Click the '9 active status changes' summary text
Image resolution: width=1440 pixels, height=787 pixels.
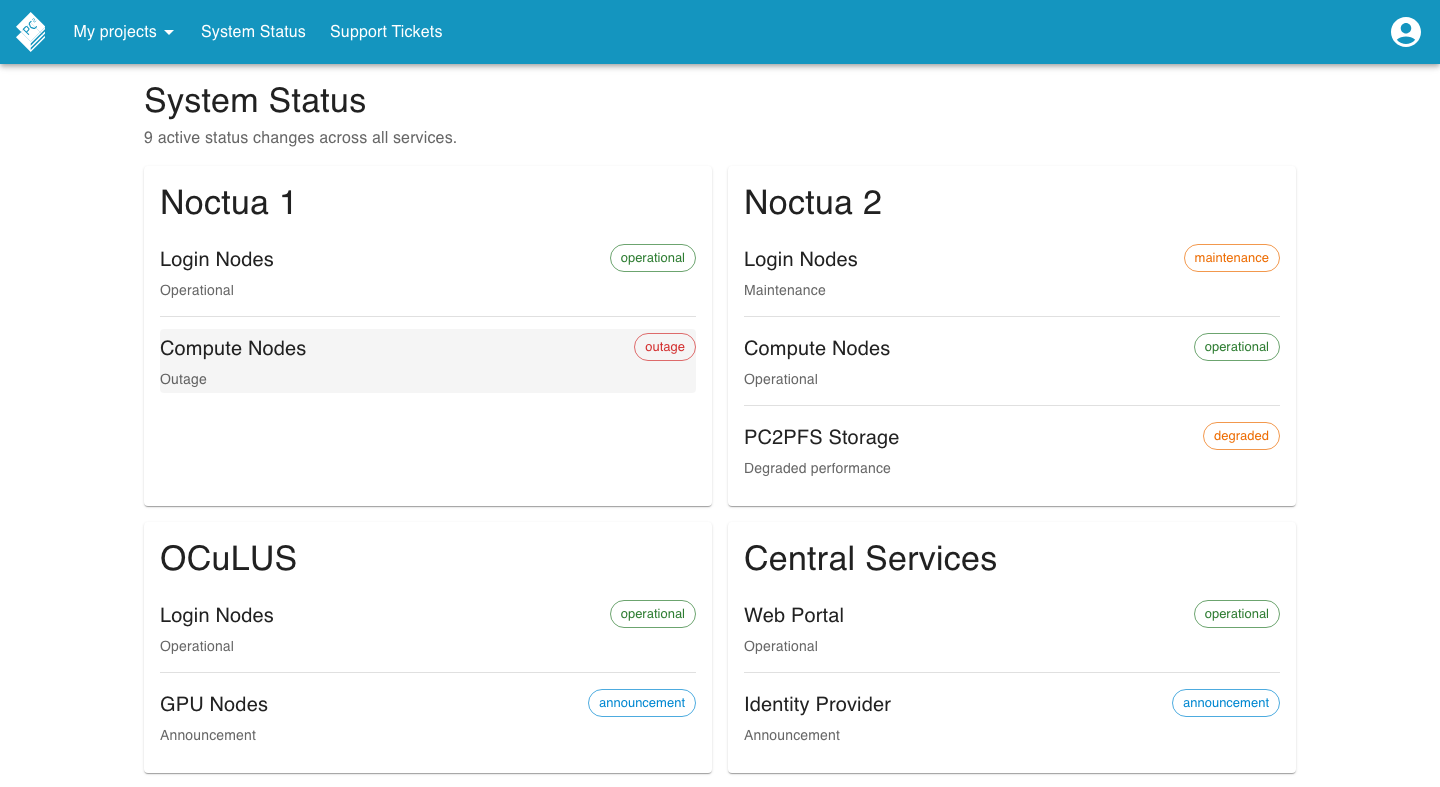(300, 138)
